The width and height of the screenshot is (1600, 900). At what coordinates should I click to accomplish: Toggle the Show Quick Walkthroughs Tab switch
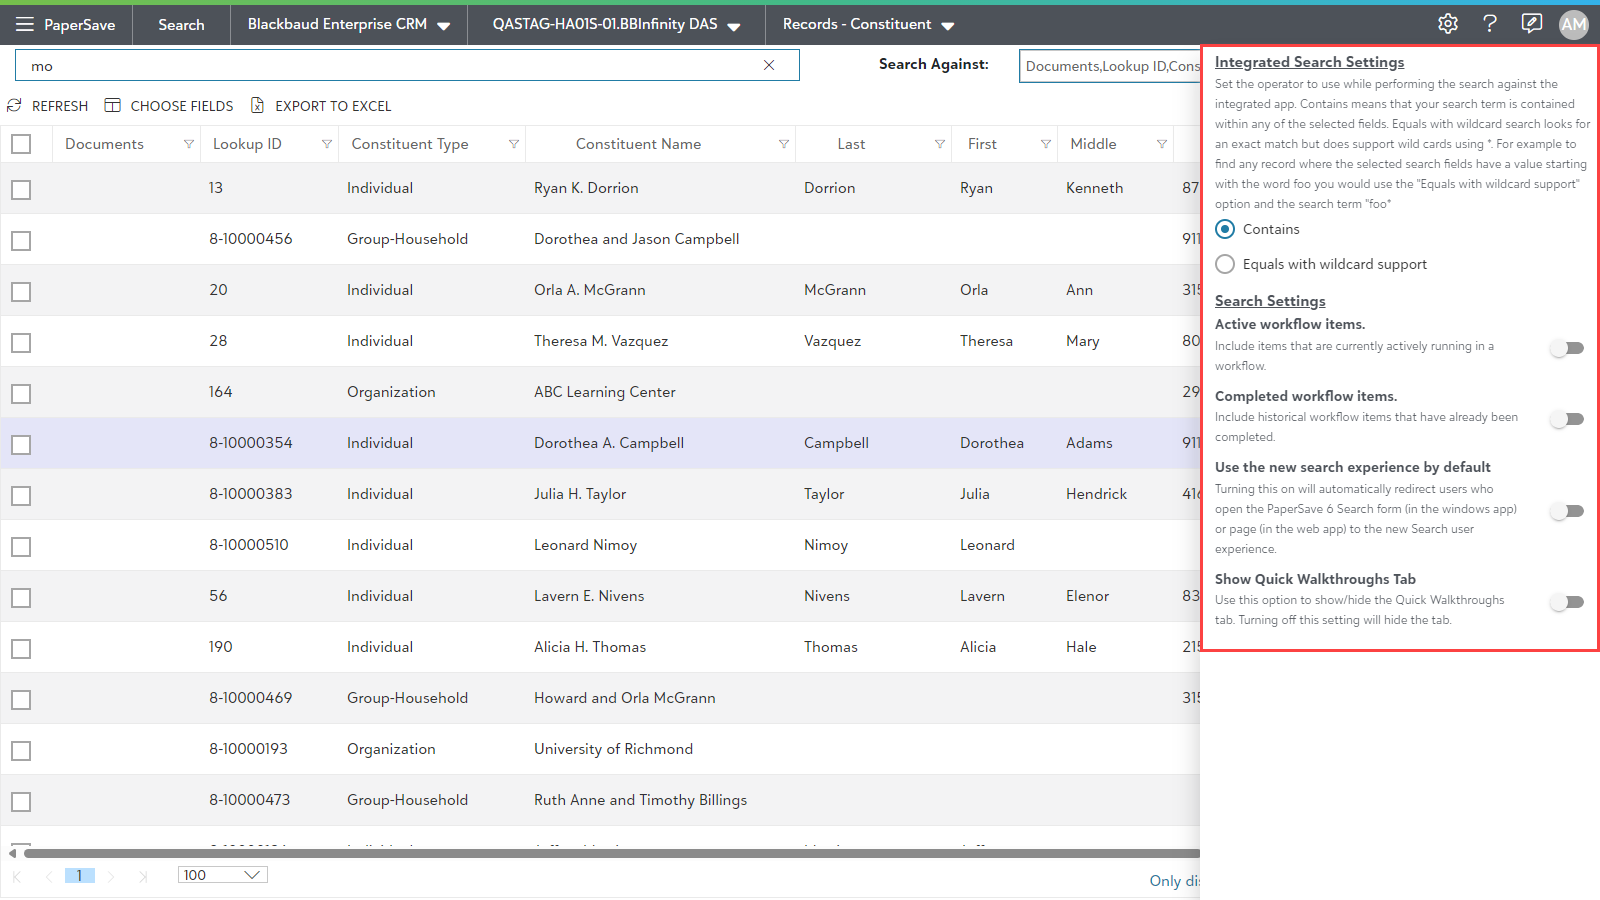click(1566, 602)
